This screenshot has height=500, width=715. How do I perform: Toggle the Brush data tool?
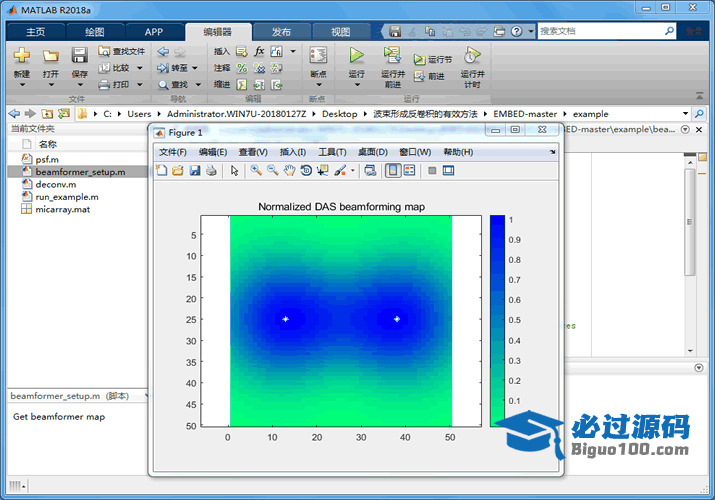pos(340,170)
